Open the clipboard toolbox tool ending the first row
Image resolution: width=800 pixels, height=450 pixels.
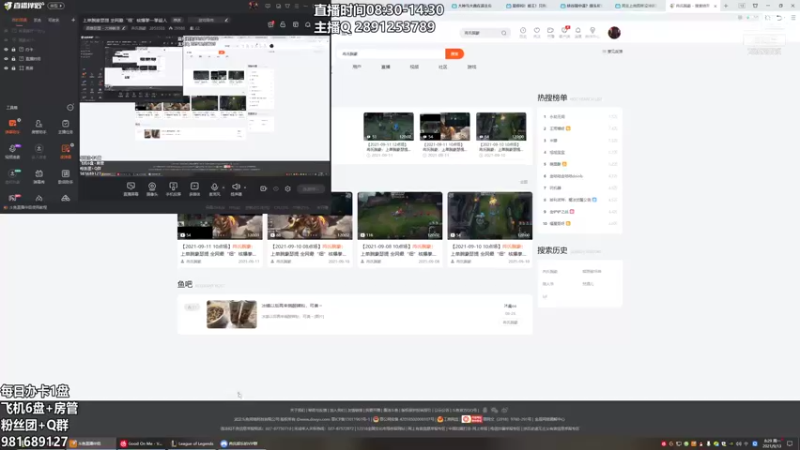[x=65, y=126]
